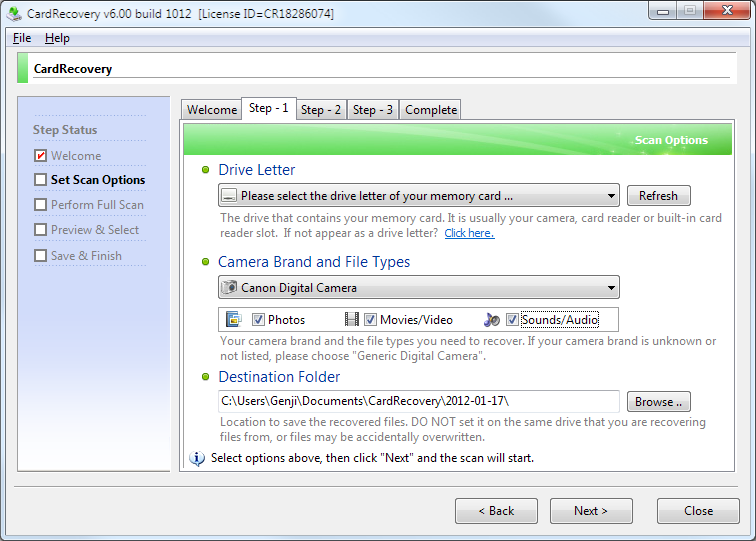756x541 pixels.
Task: Click the destination folder path field
Action: tap(418, 401)
